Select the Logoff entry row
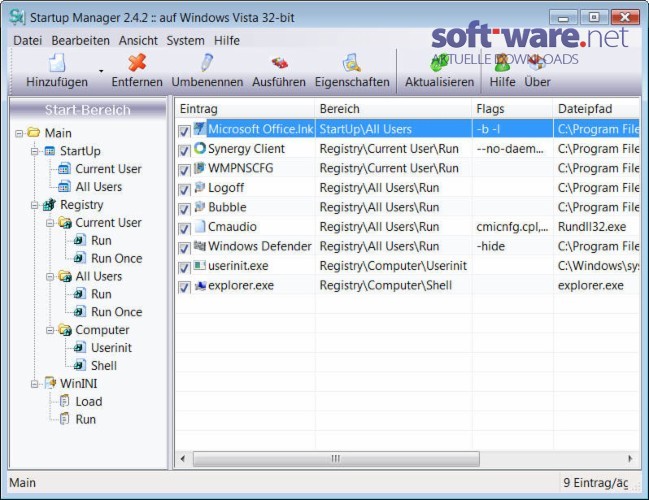The height and width of the screenshot is (500, 649). [x=408, y=188]
